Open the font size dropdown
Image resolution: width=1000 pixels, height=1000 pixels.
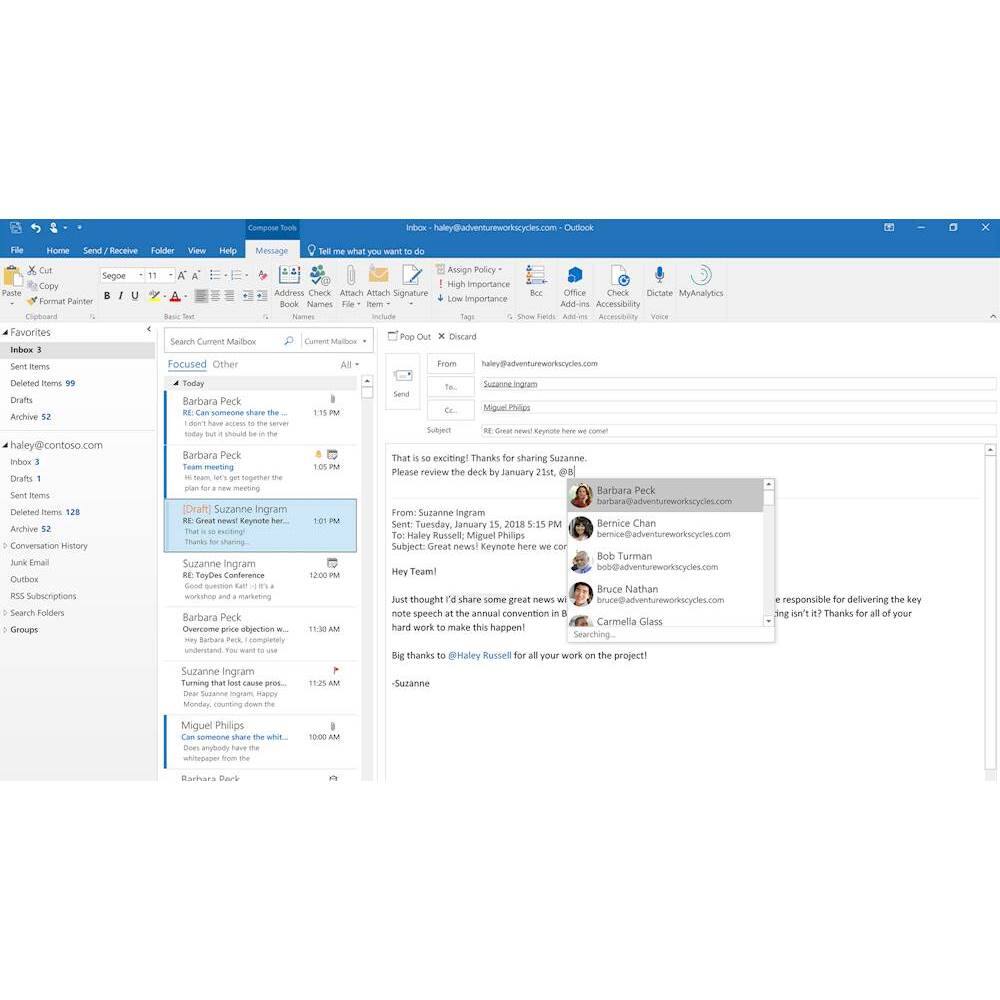pos(170,275)
